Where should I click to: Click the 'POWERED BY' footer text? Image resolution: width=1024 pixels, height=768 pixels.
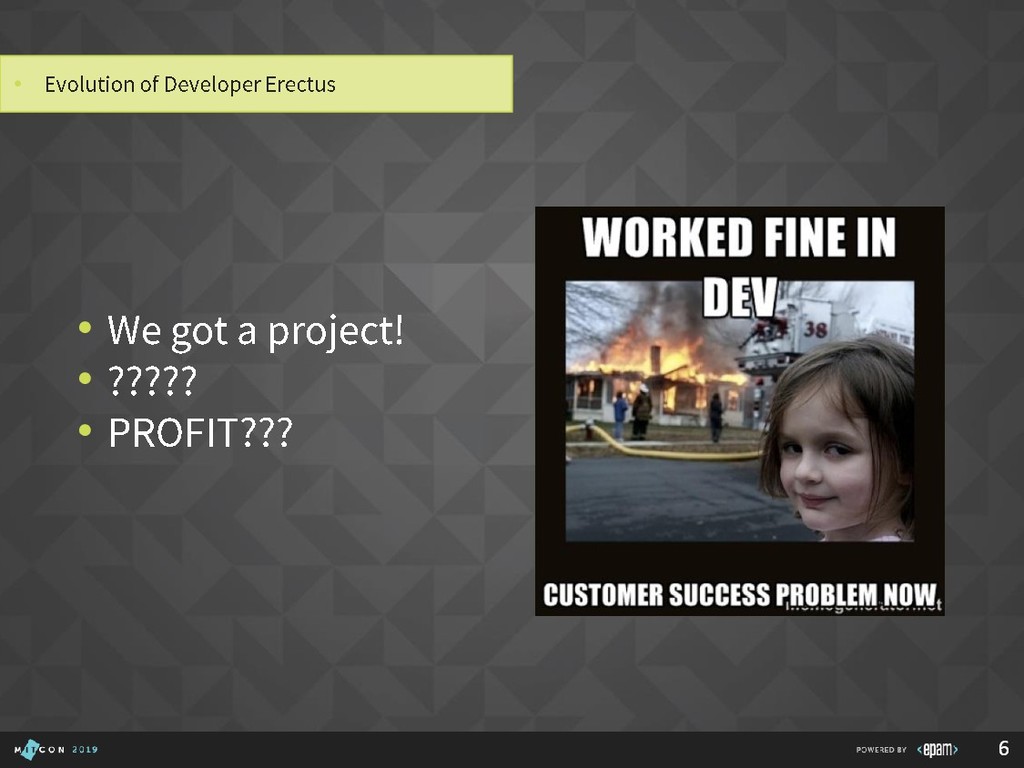(x=881, y=750)
